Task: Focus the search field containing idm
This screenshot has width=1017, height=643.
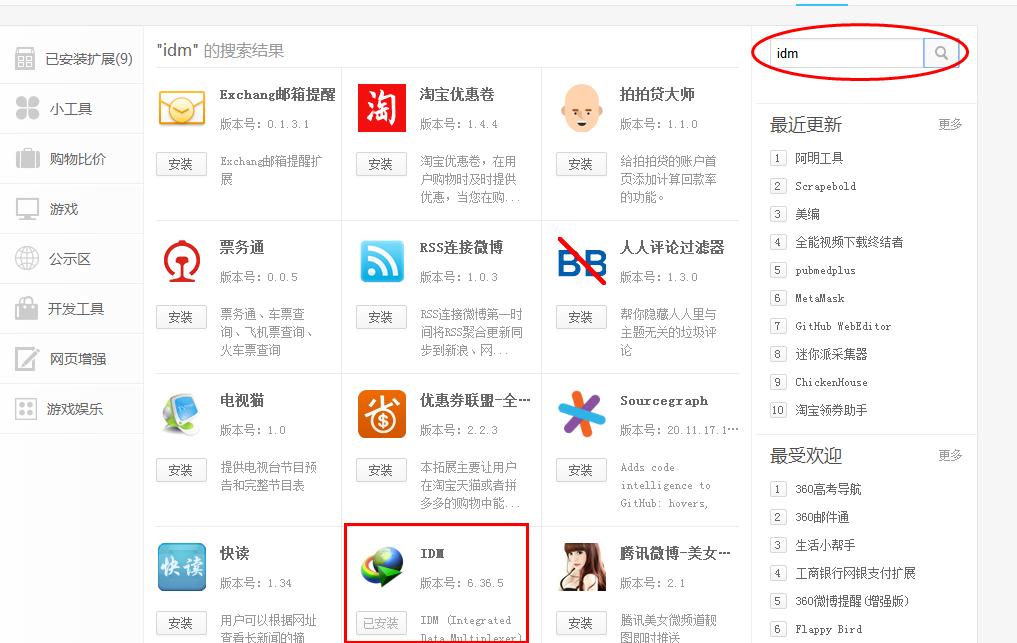Action: [x=845, y=54]
